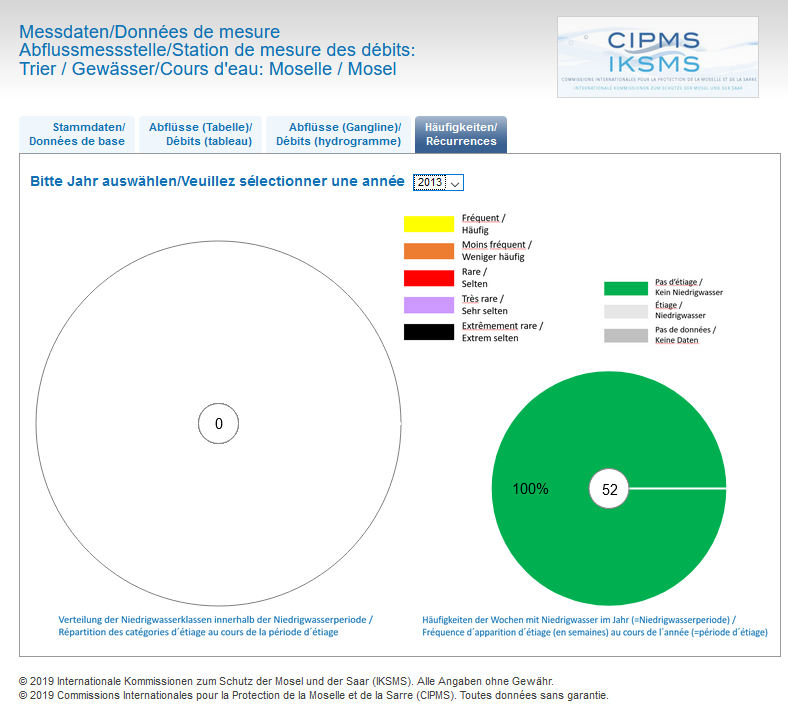This screenshot has height=709, width=788.
Task: Click the light gray Étiage/Niedrigwasser swatch
Action: coord(626,311)
